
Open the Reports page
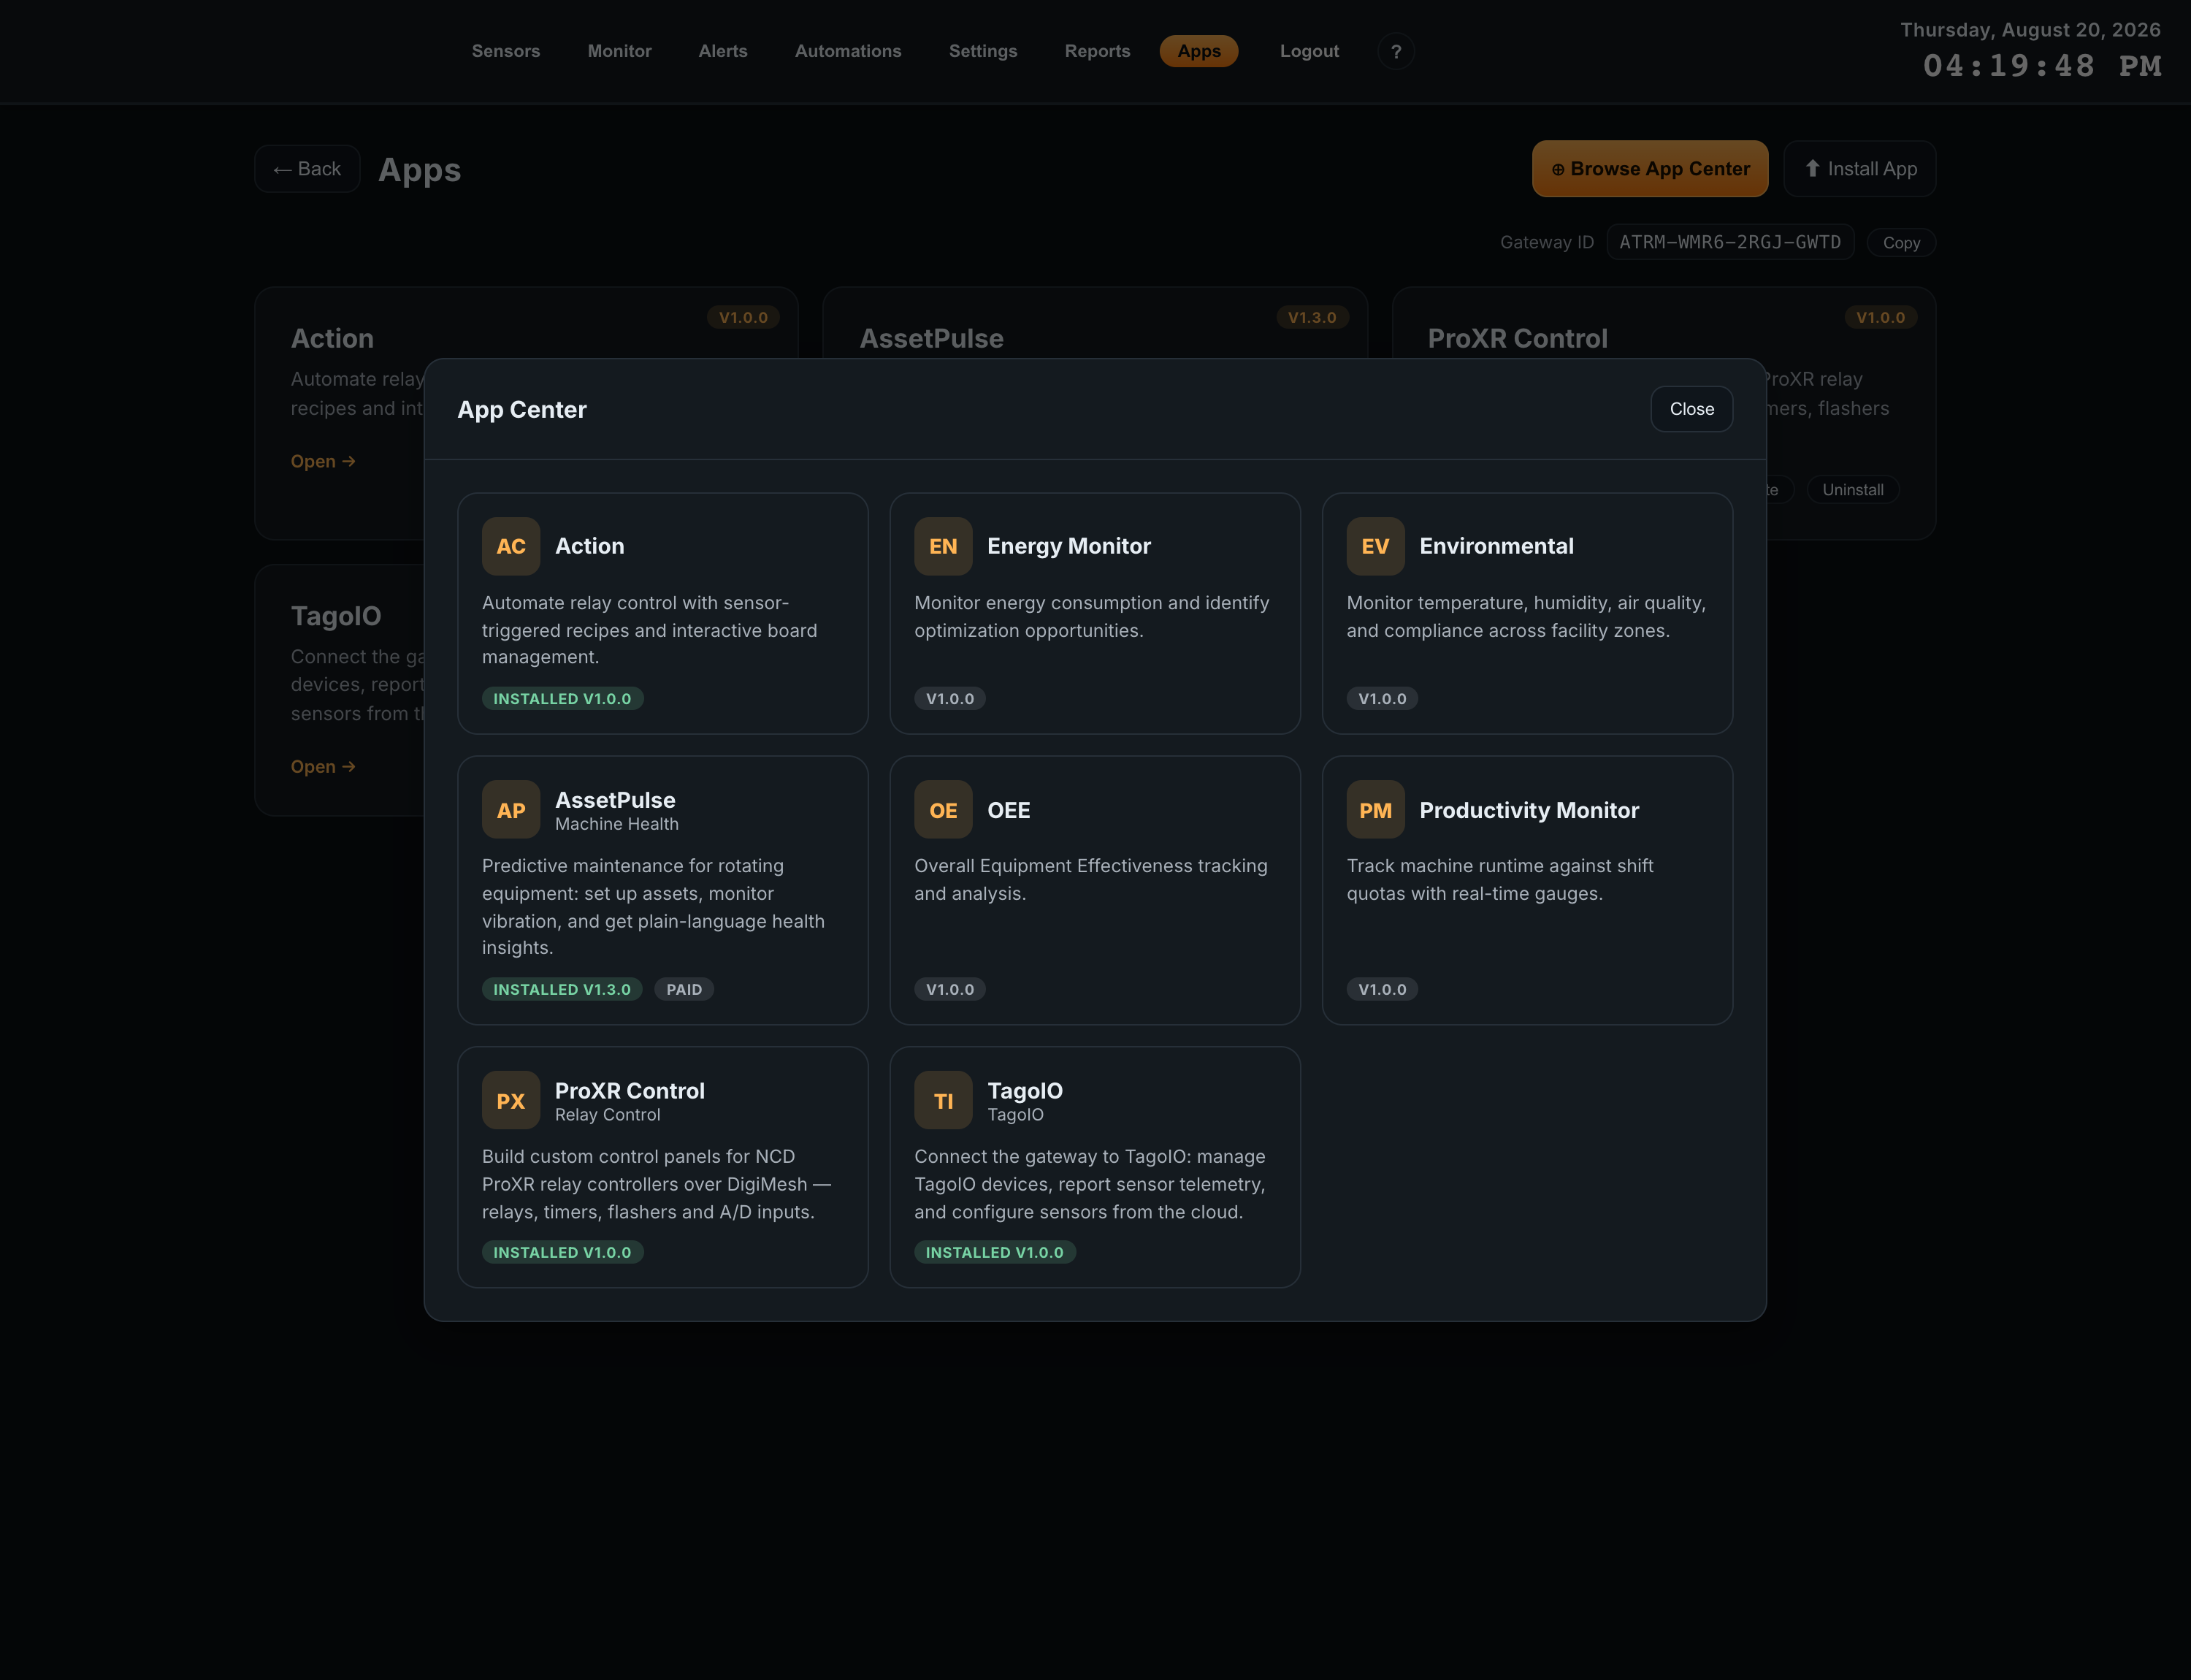point(1097,51)
